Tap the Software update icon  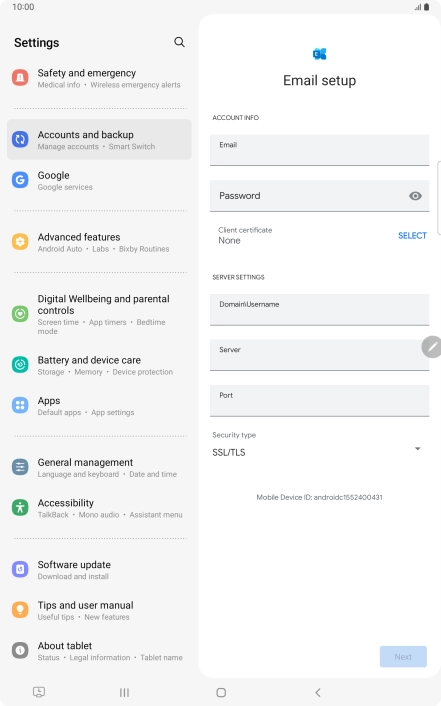pos(20,569)
